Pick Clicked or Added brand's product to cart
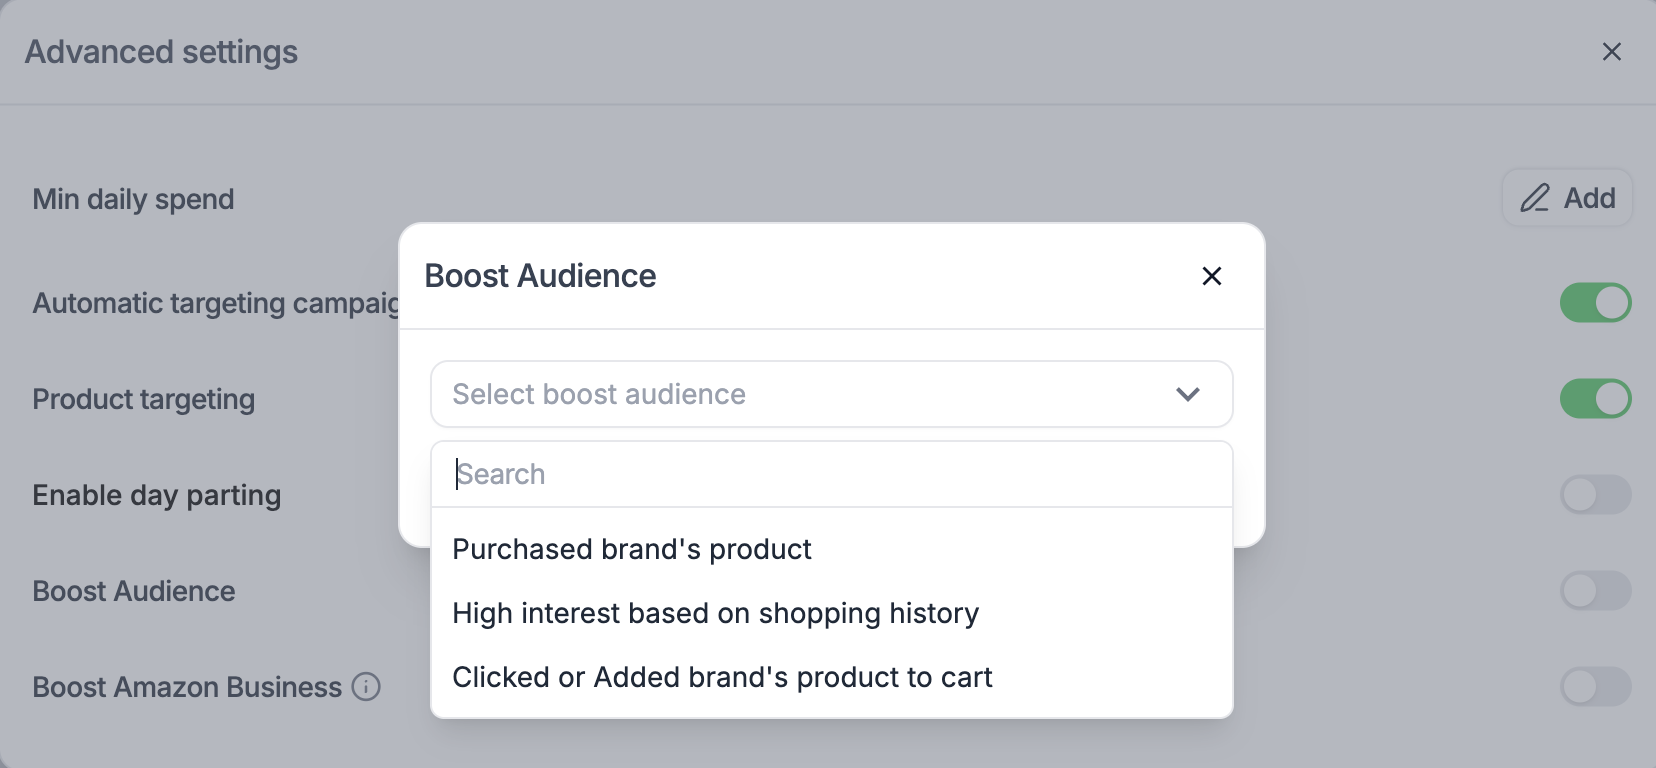This screenshot has height=768, width=1656. coord(722,677)
